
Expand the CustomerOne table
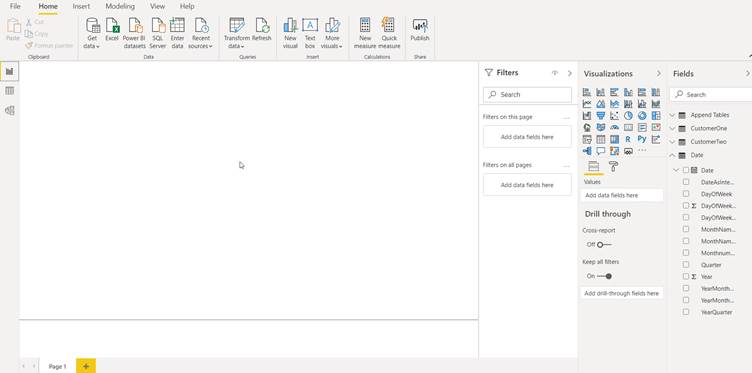click(x=672, y=128)
